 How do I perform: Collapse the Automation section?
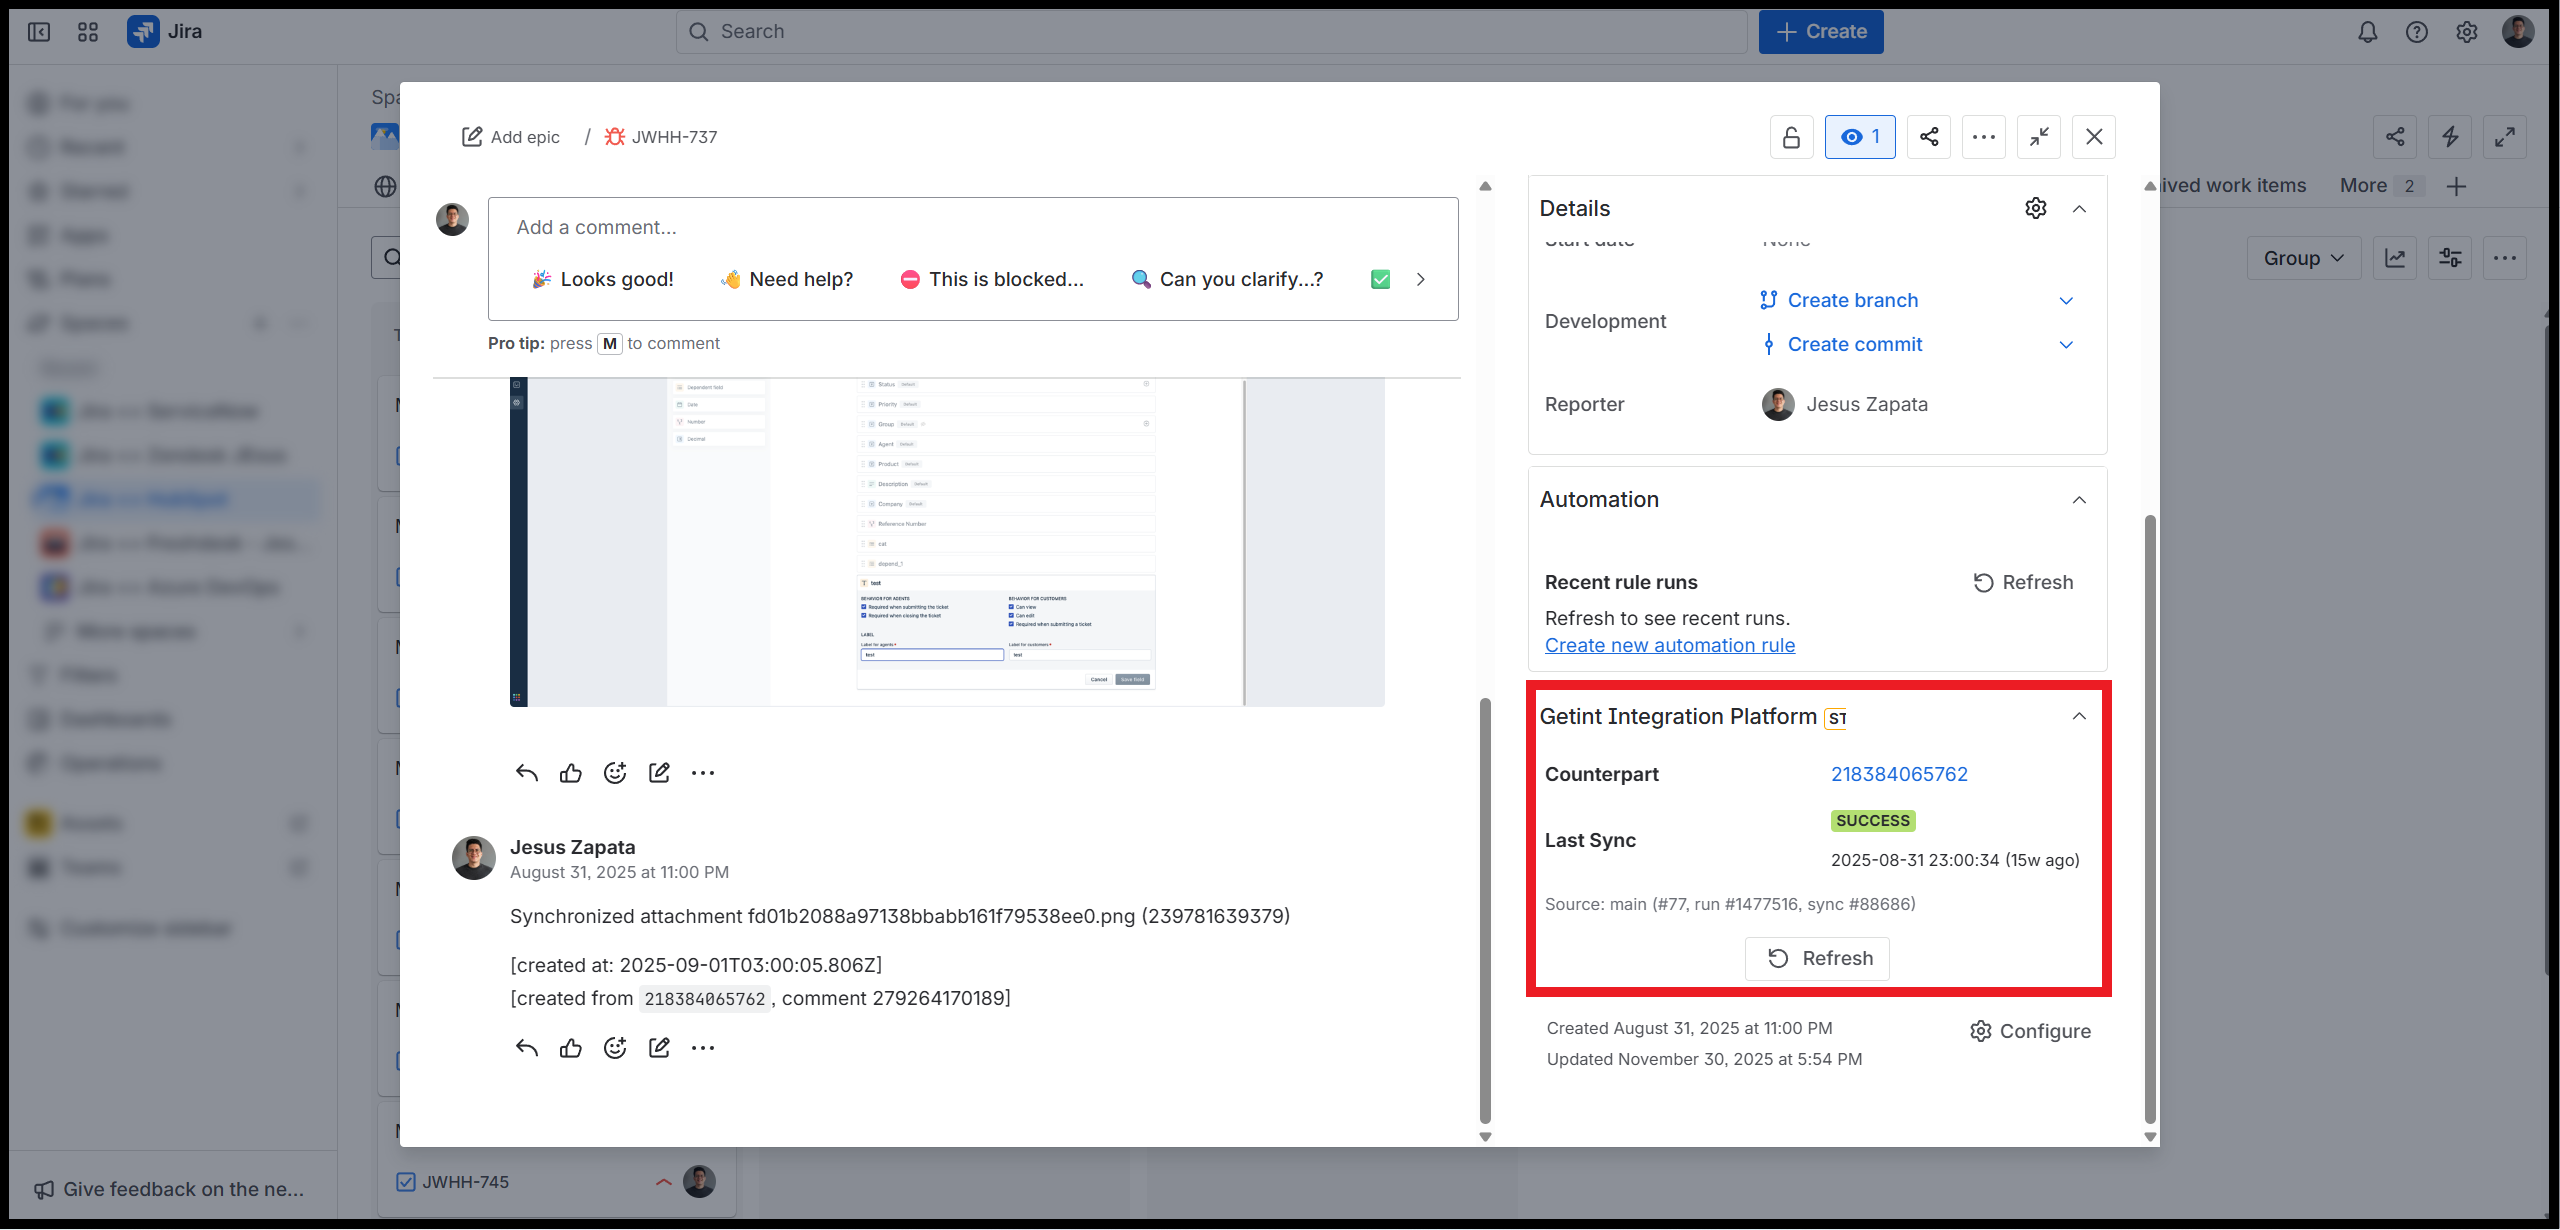(2079, 500)
